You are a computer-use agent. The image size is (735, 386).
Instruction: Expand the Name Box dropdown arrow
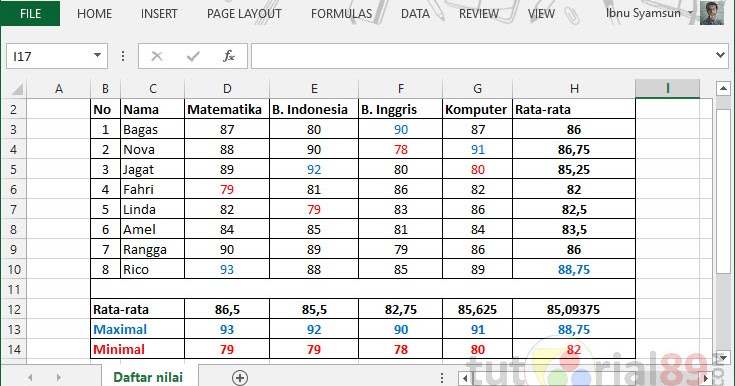(97, 55)
